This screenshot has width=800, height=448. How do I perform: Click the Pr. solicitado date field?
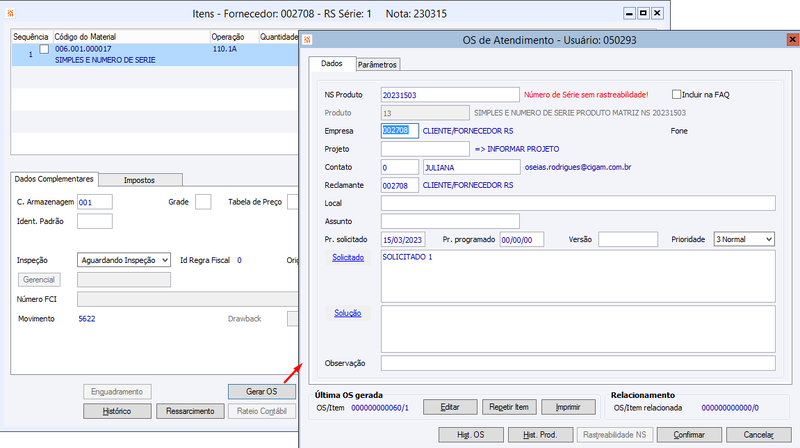point(403,239)
